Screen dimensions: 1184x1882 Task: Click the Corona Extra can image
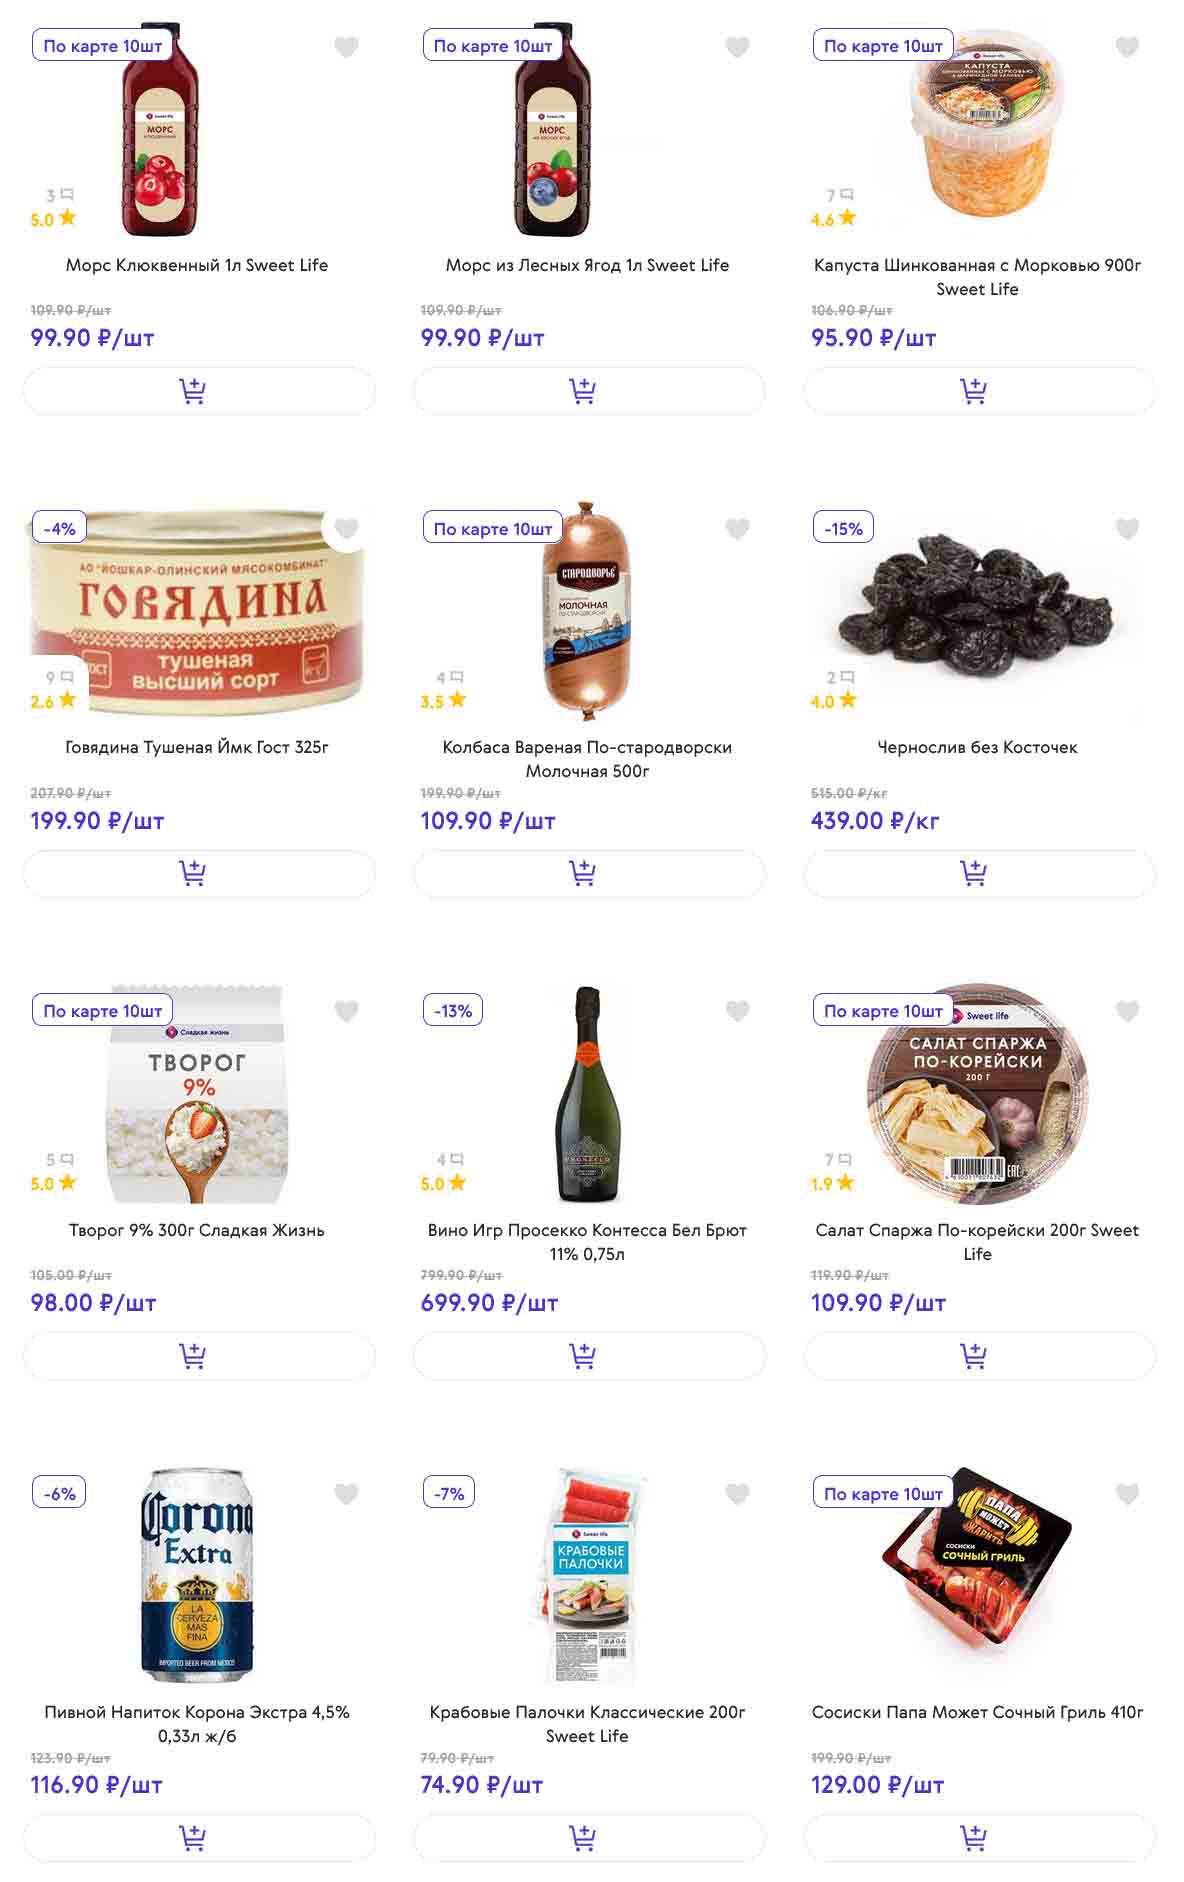coord(198,1575)
